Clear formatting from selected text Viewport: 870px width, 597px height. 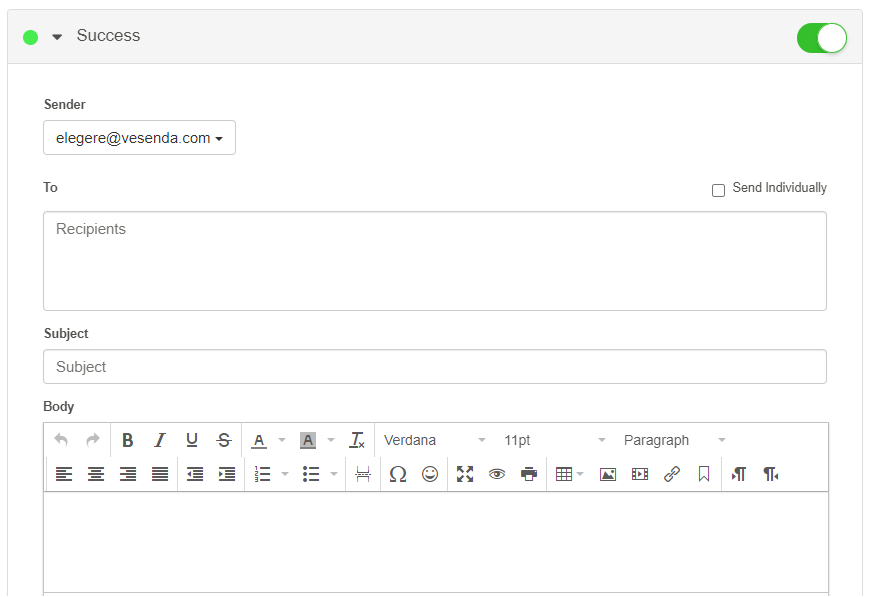[x=357, y=440]
